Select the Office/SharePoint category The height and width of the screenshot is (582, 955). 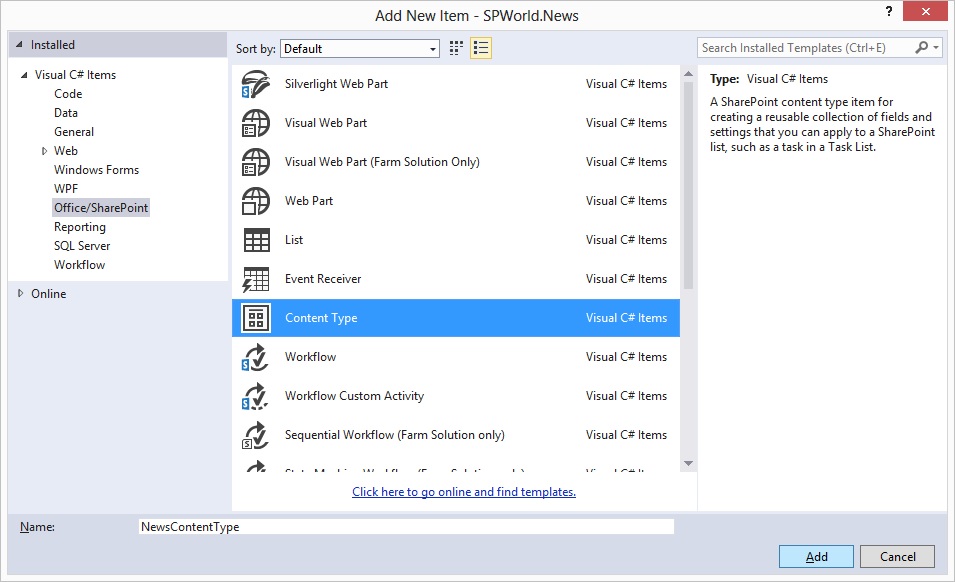pyautogui.click(x=101, y=208)
